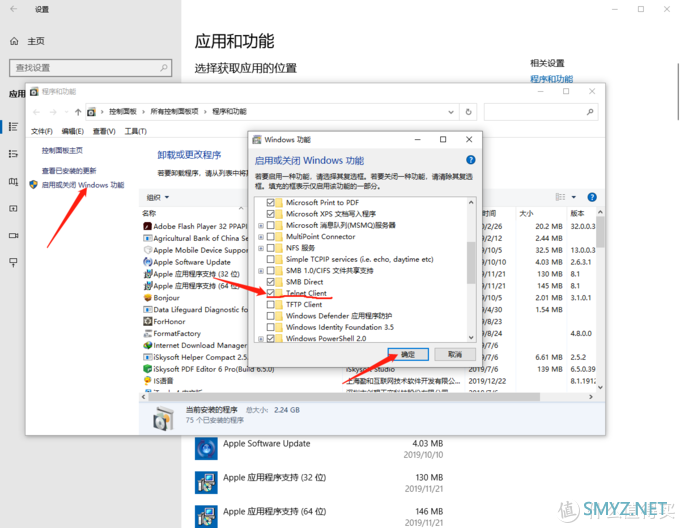This screenshot has width=680, height=528.
Task: Open the 控制面板主页 link
Action: click(x=62, y=150)
